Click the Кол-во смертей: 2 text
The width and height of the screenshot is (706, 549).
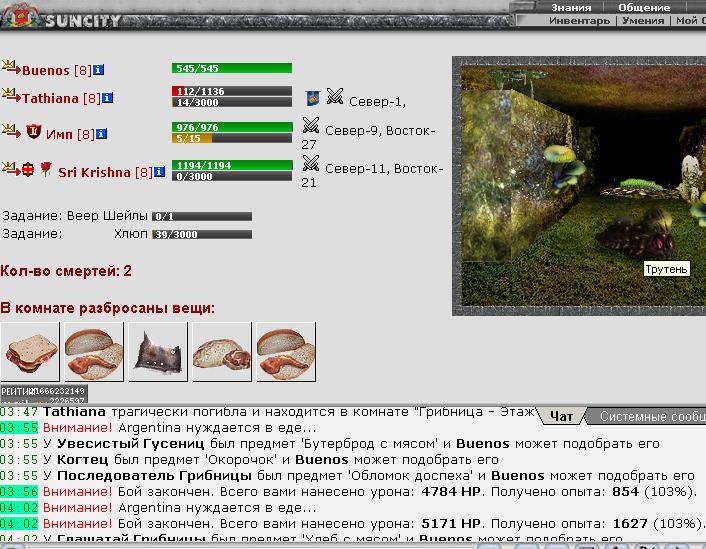[66, 271]
